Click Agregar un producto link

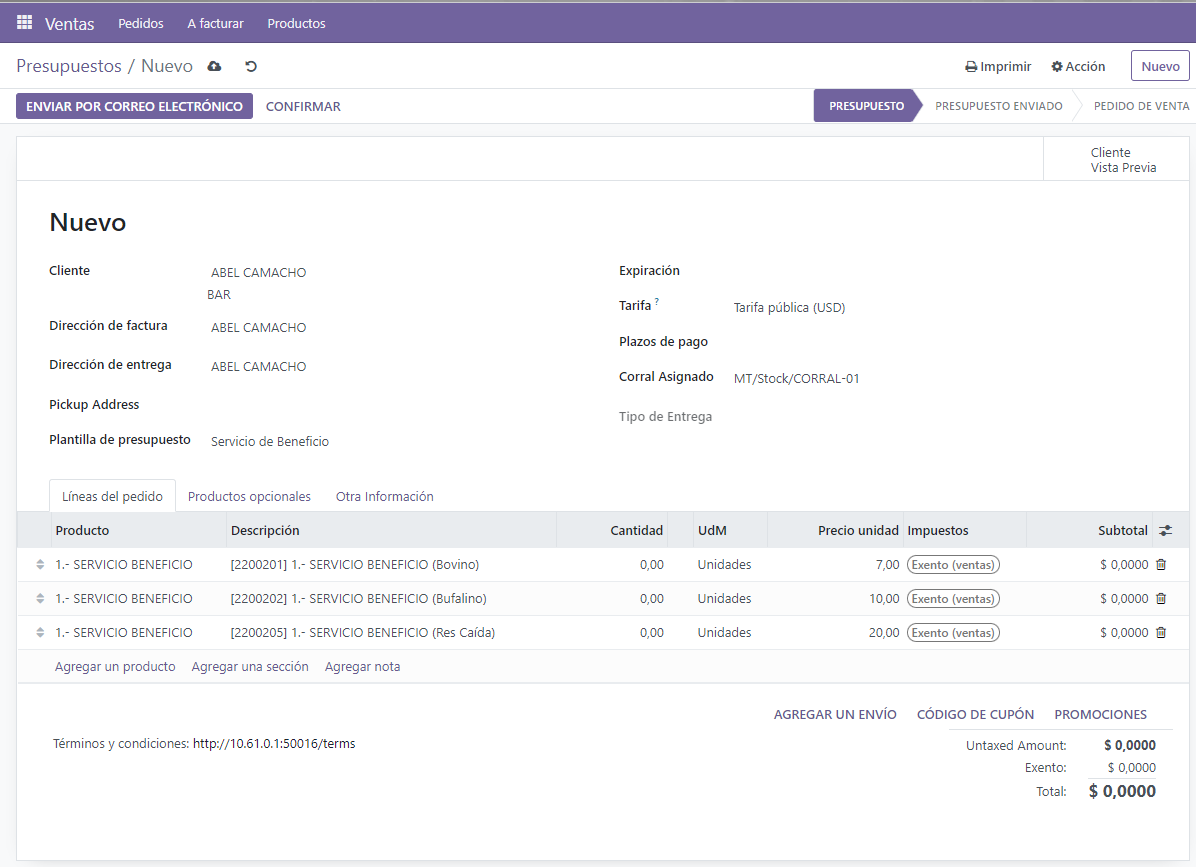tap(115, 666)
